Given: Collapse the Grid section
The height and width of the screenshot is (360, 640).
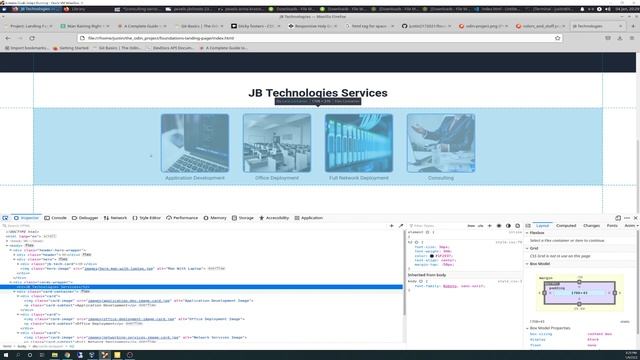Looking at the screenshot, I should pyautogui.click(x=527, y=248).
